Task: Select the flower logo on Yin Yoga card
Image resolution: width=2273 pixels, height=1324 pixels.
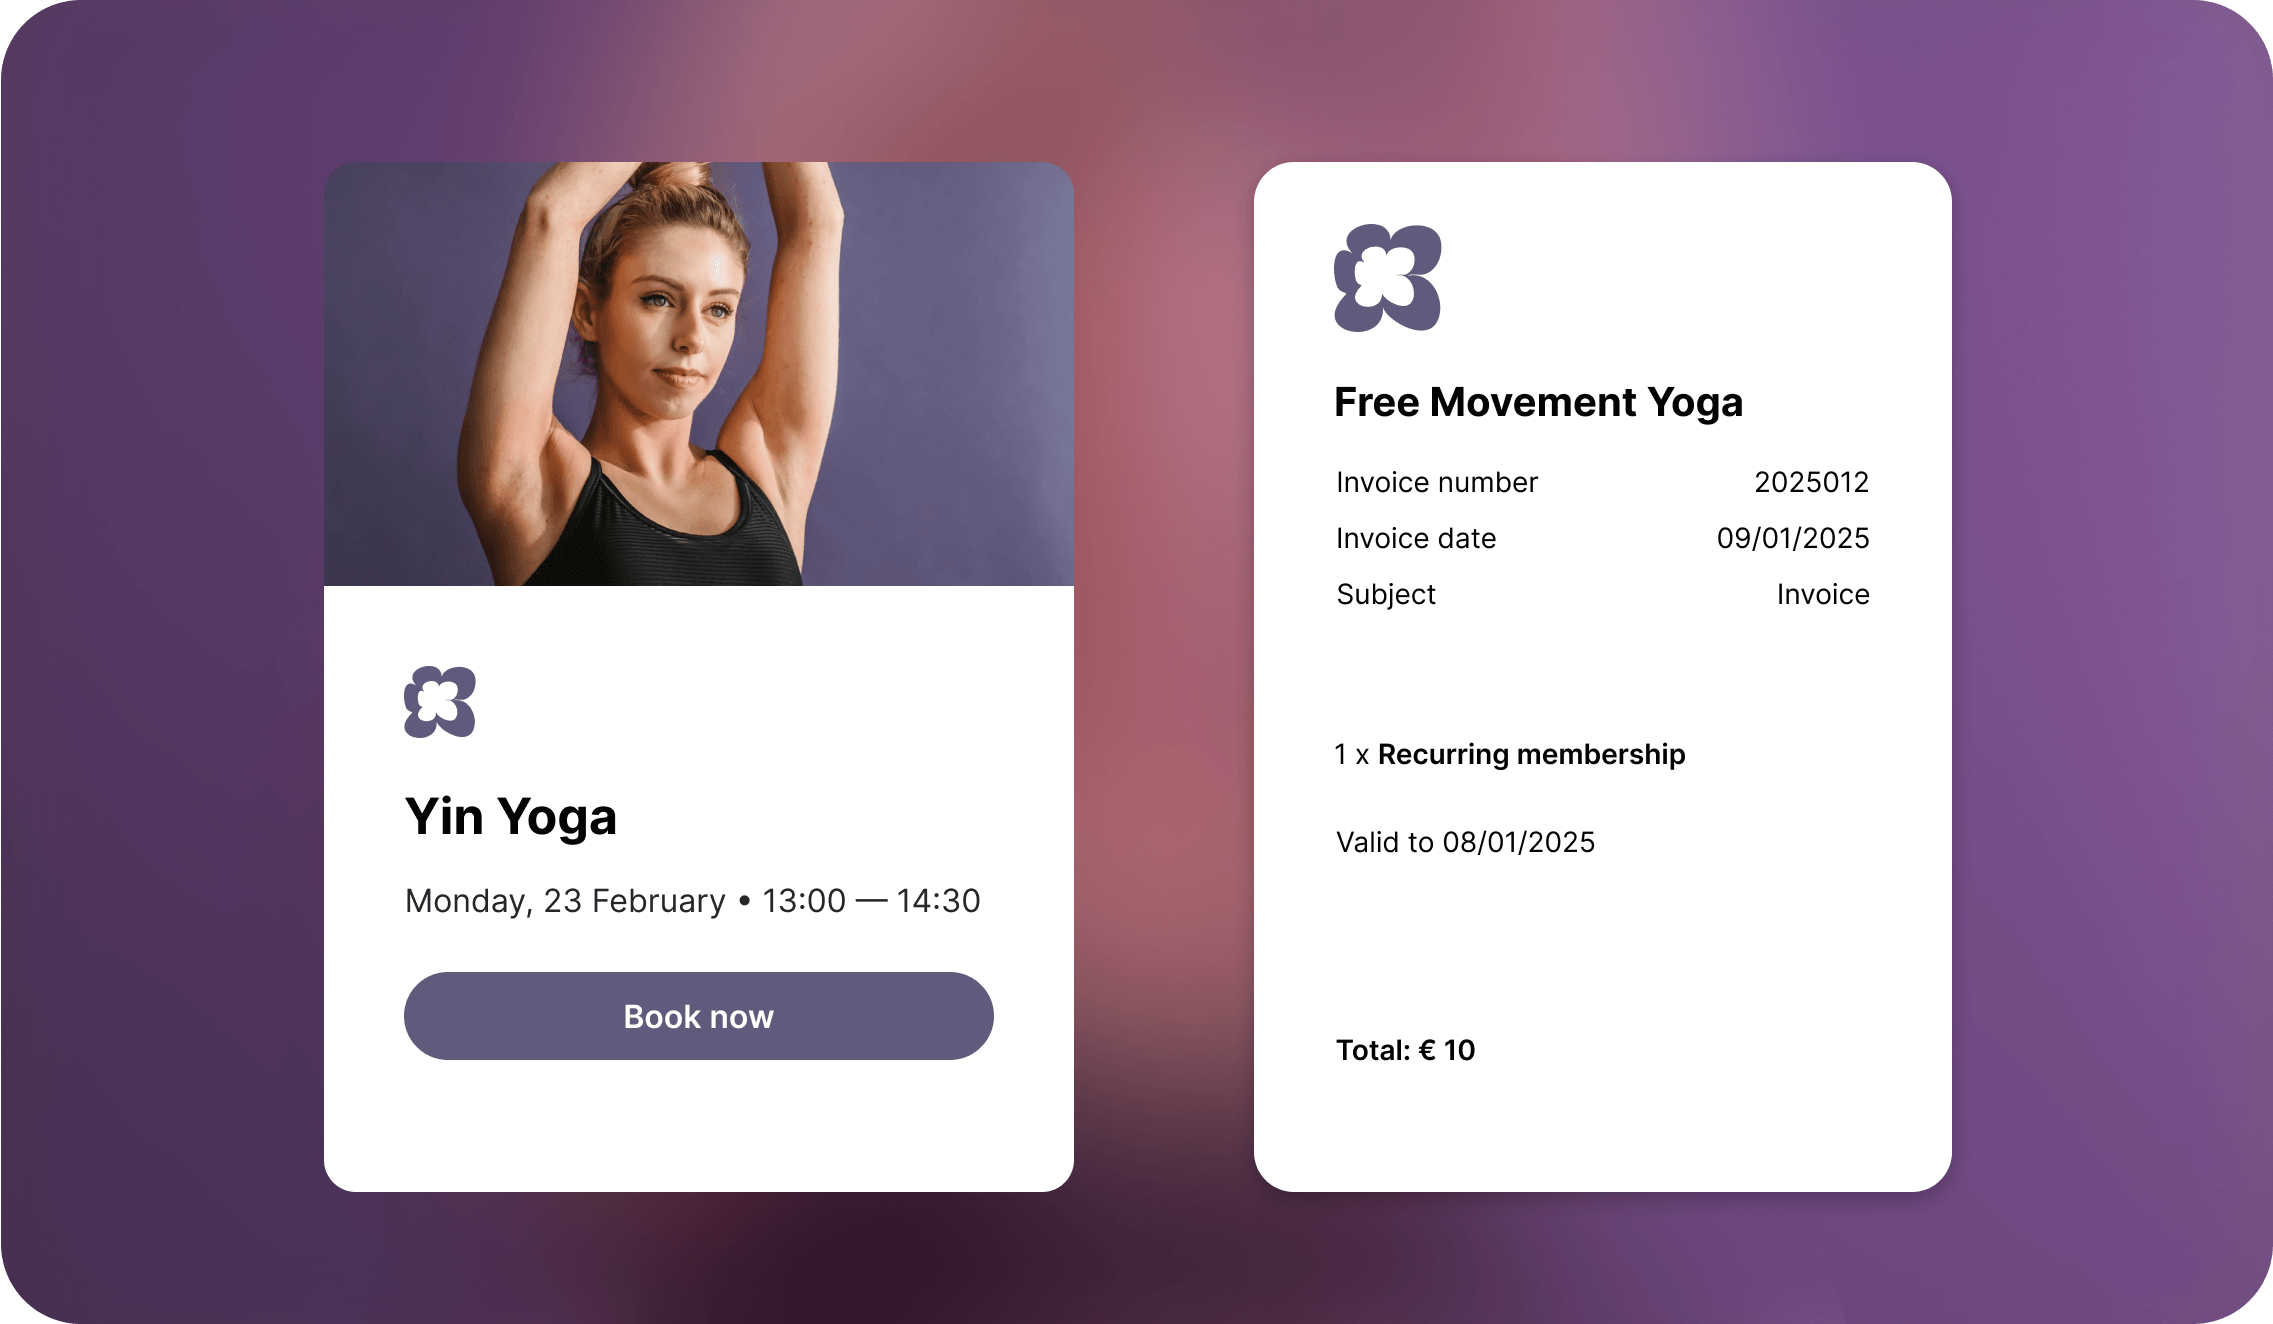Action: (440, 702)
